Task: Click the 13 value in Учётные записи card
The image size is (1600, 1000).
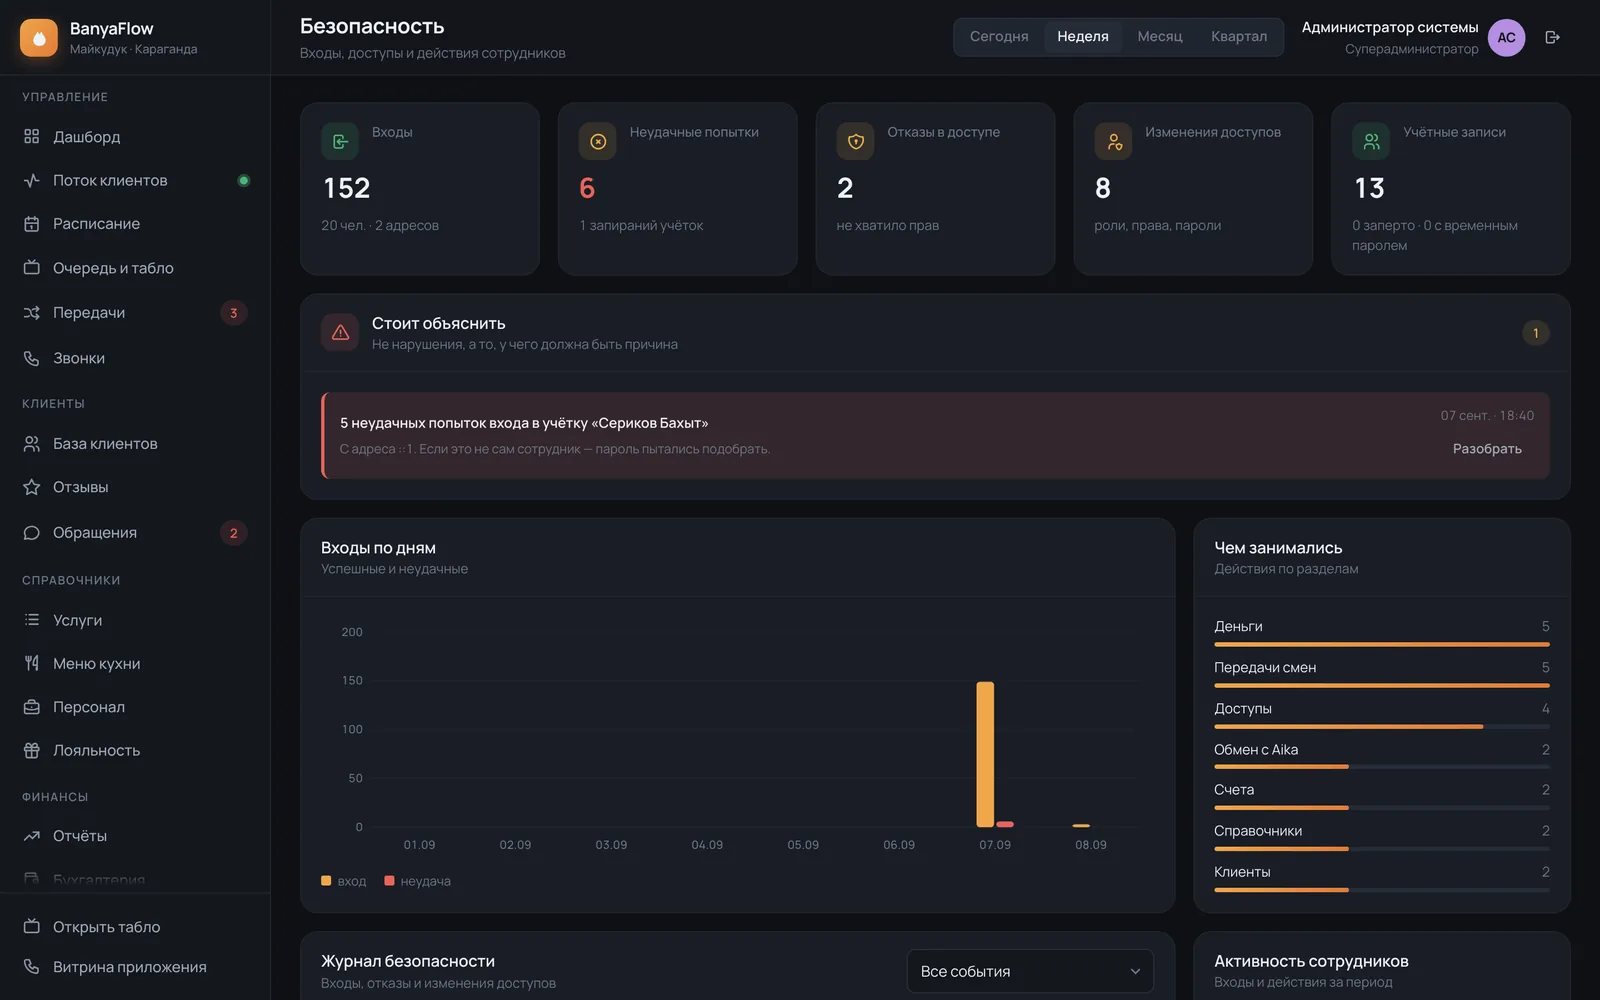Action: pyautogui.click(x=1369, y=188)
